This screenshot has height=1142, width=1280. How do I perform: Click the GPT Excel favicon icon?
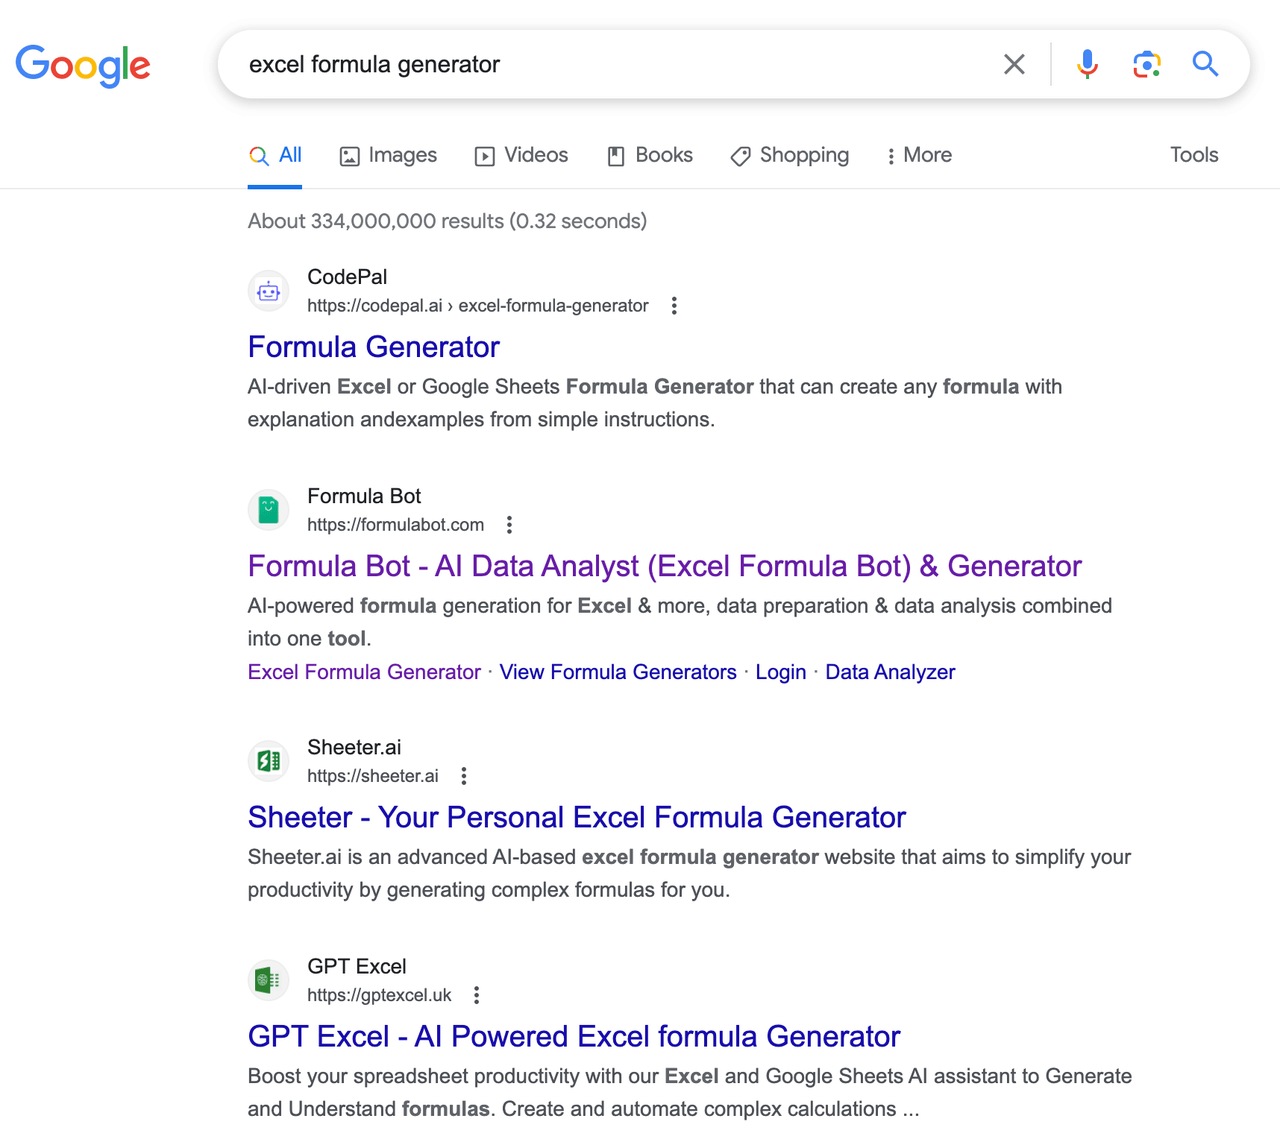(x=269, y=980)
